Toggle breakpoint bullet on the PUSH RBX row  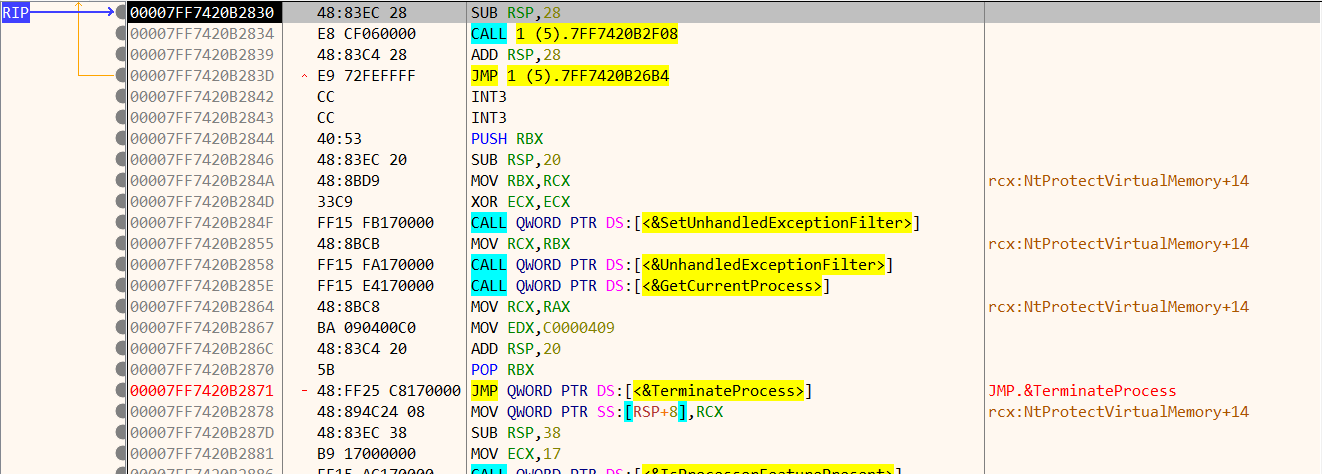[121, 139]
